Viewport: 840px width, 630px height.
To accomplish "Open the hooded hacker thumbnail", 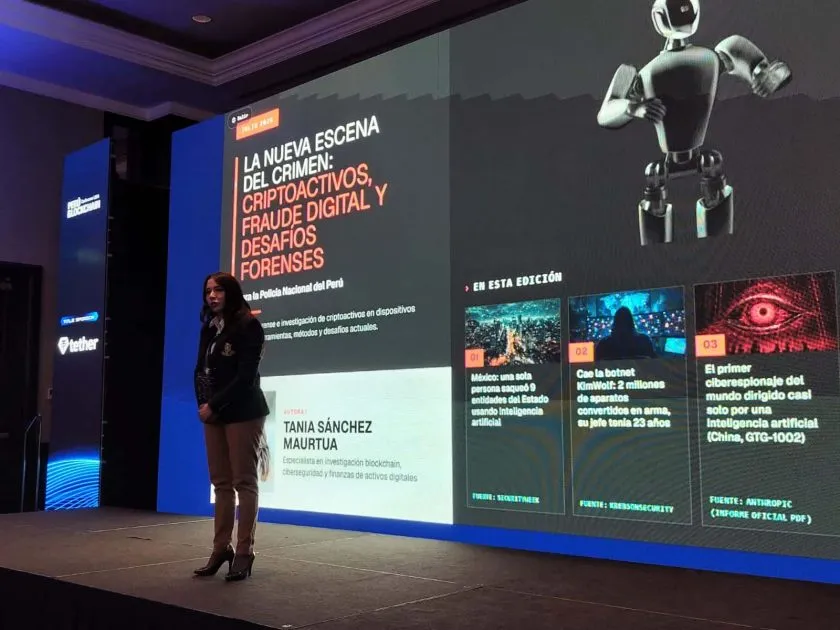I will coord(627,324).
